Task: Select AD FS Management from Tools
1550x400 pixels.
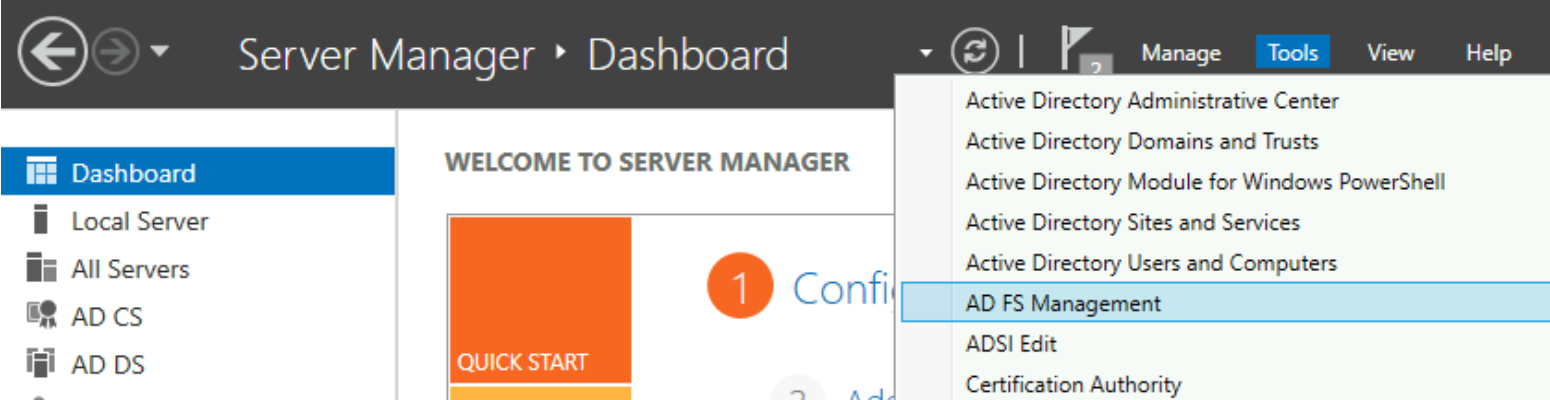Action: pyautogui.click(x=1226, y=303)
